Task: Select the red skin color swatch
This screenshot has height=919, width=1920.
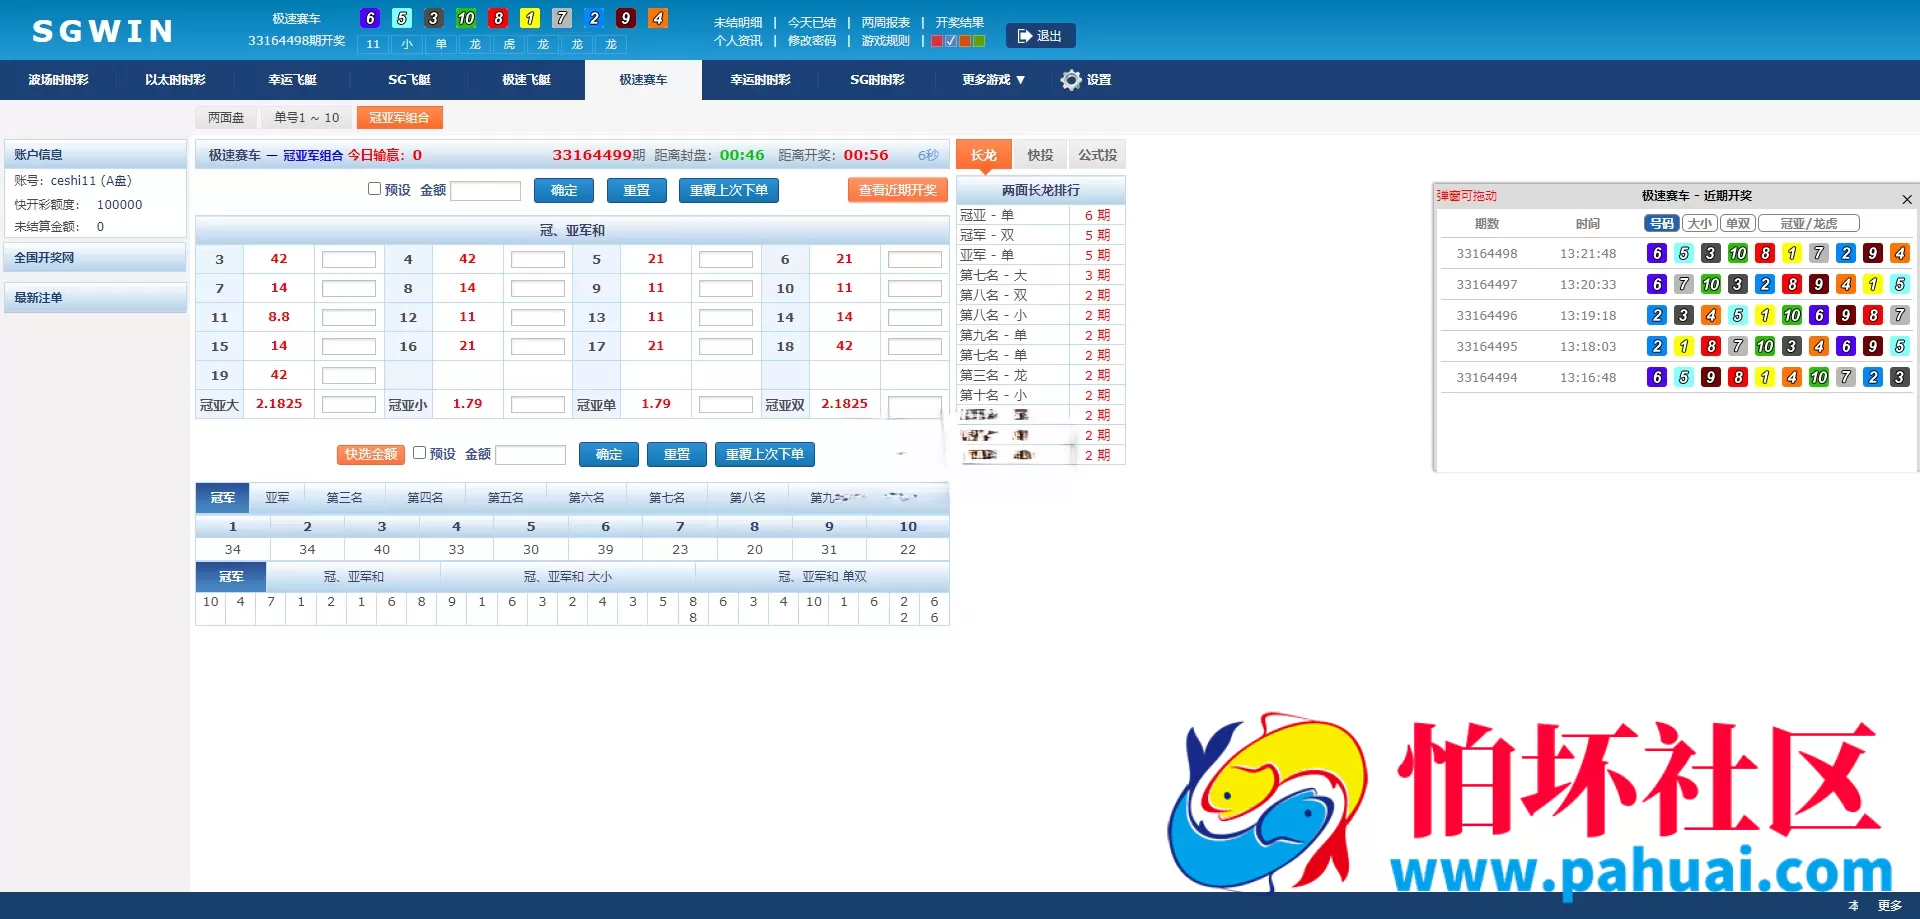Action: 937,41
